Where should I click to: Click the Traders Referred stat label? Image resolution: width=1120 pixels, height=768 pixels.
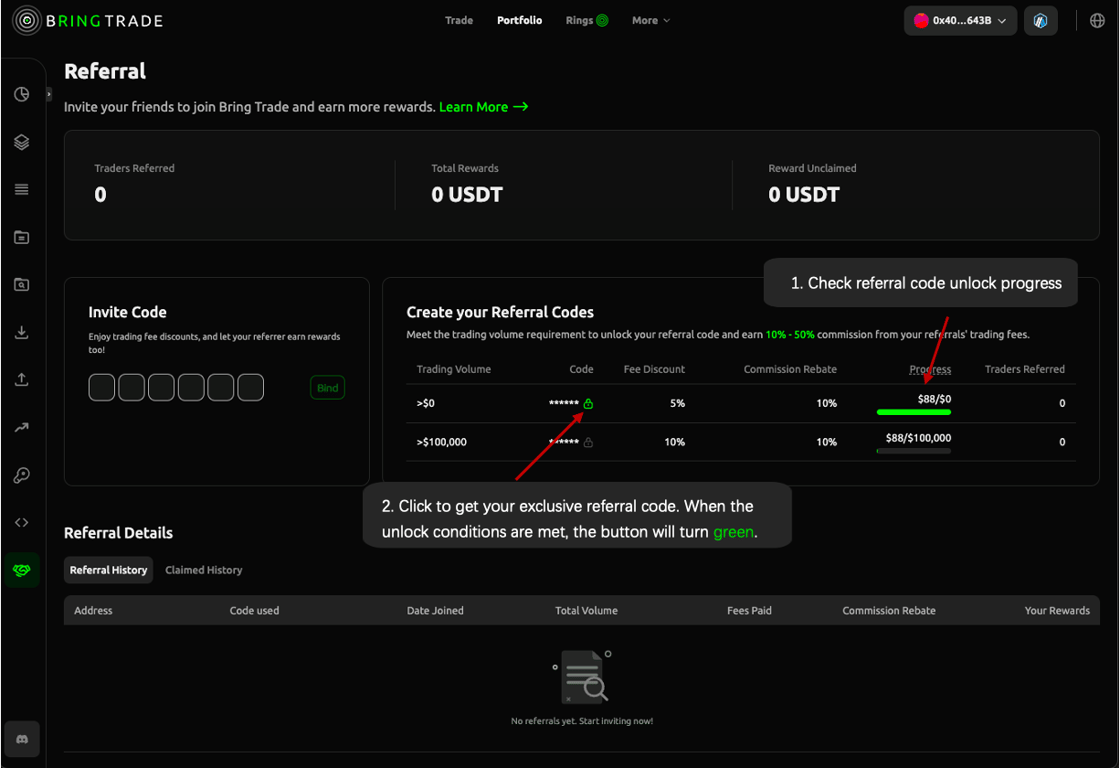pyautogui.click(x=134, y=169)
